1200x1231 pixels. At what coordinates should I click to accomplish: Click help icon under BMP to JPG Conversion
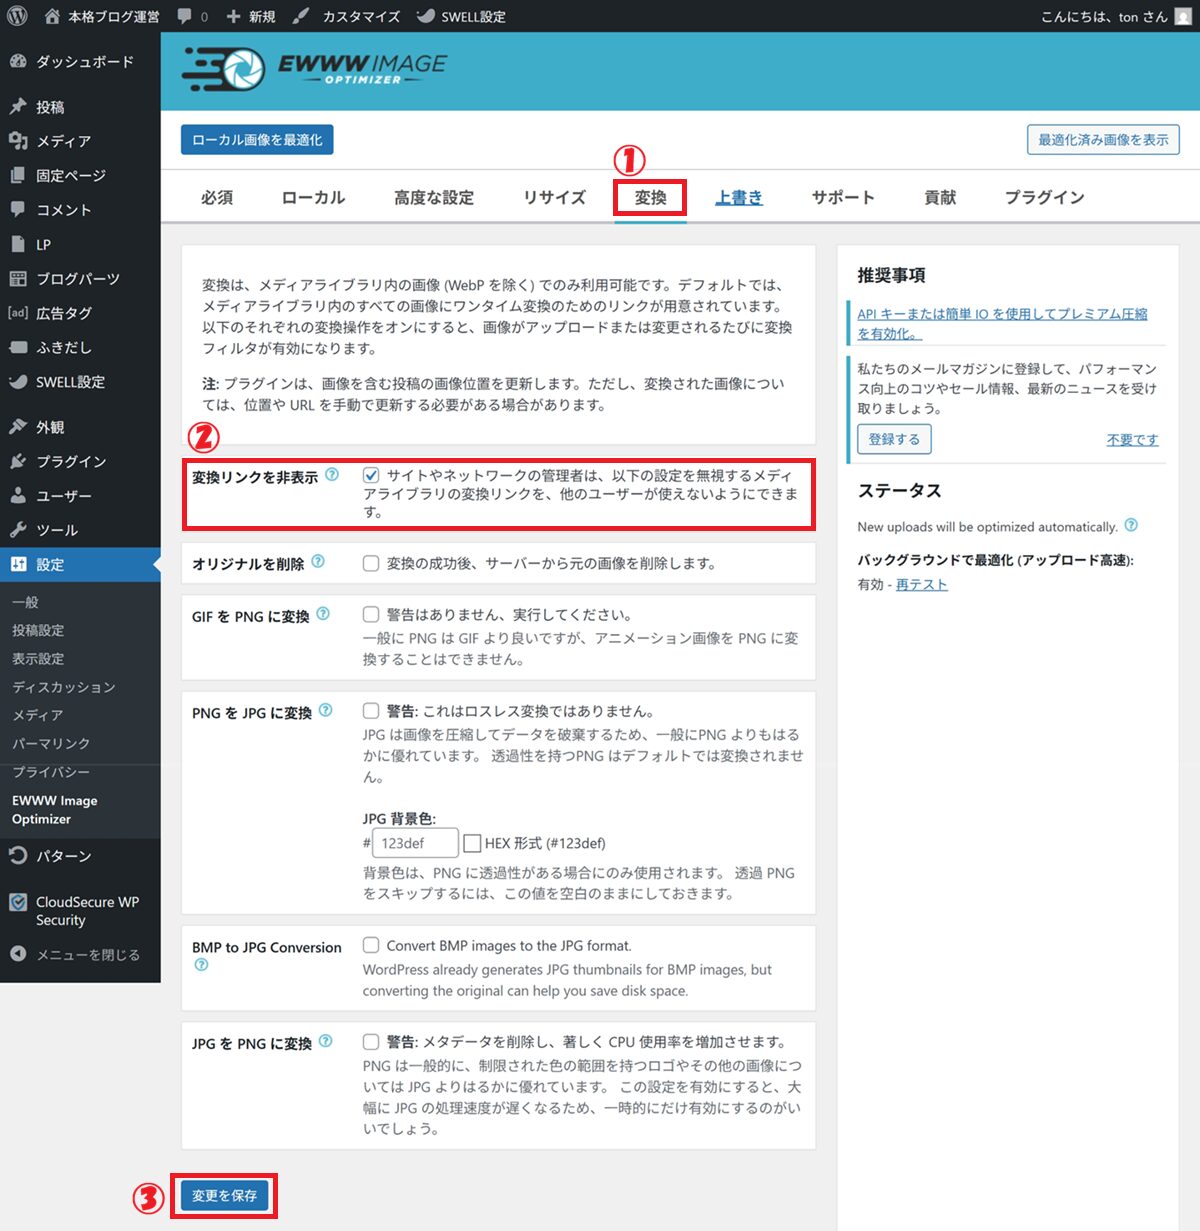pos(202,965)
